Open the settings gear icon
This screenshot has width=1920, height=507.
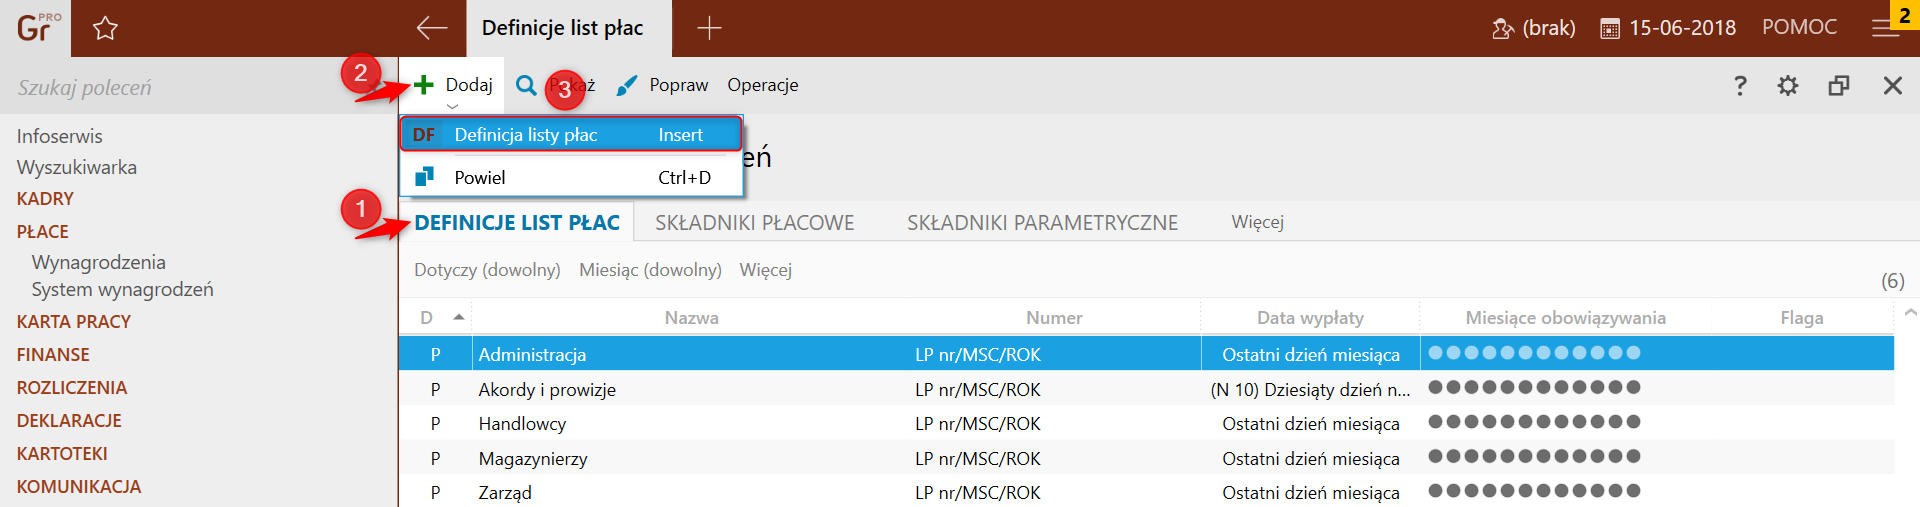pos(1788,86)
